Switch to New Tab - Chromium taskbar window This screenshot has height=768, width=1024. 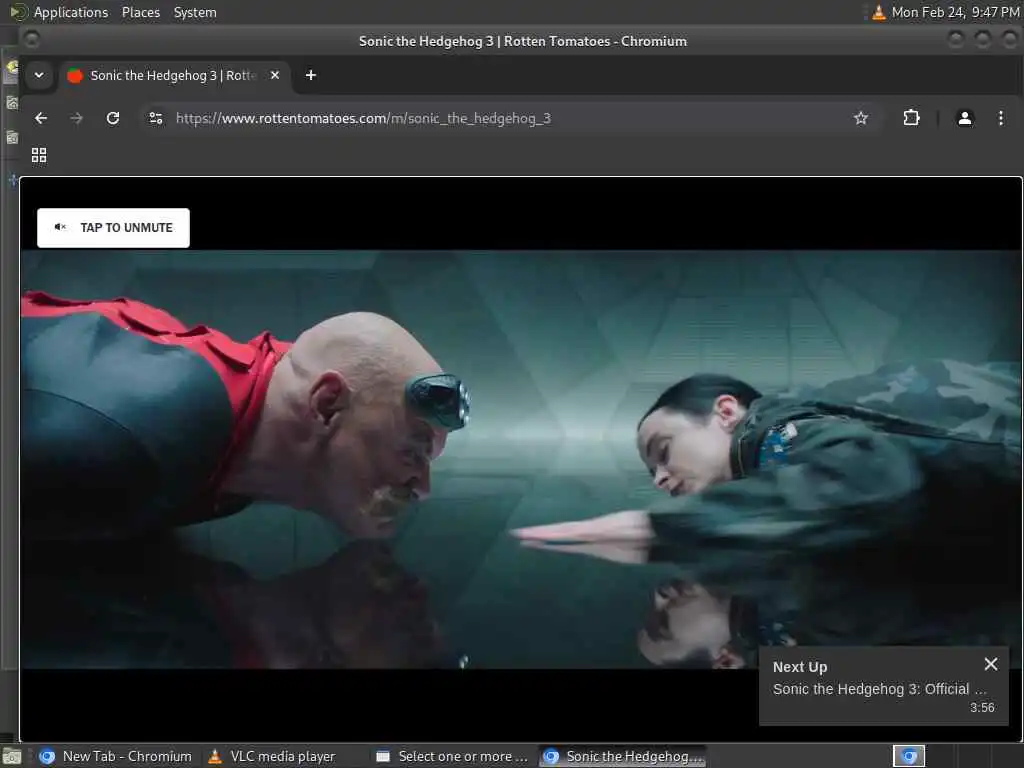116,756
